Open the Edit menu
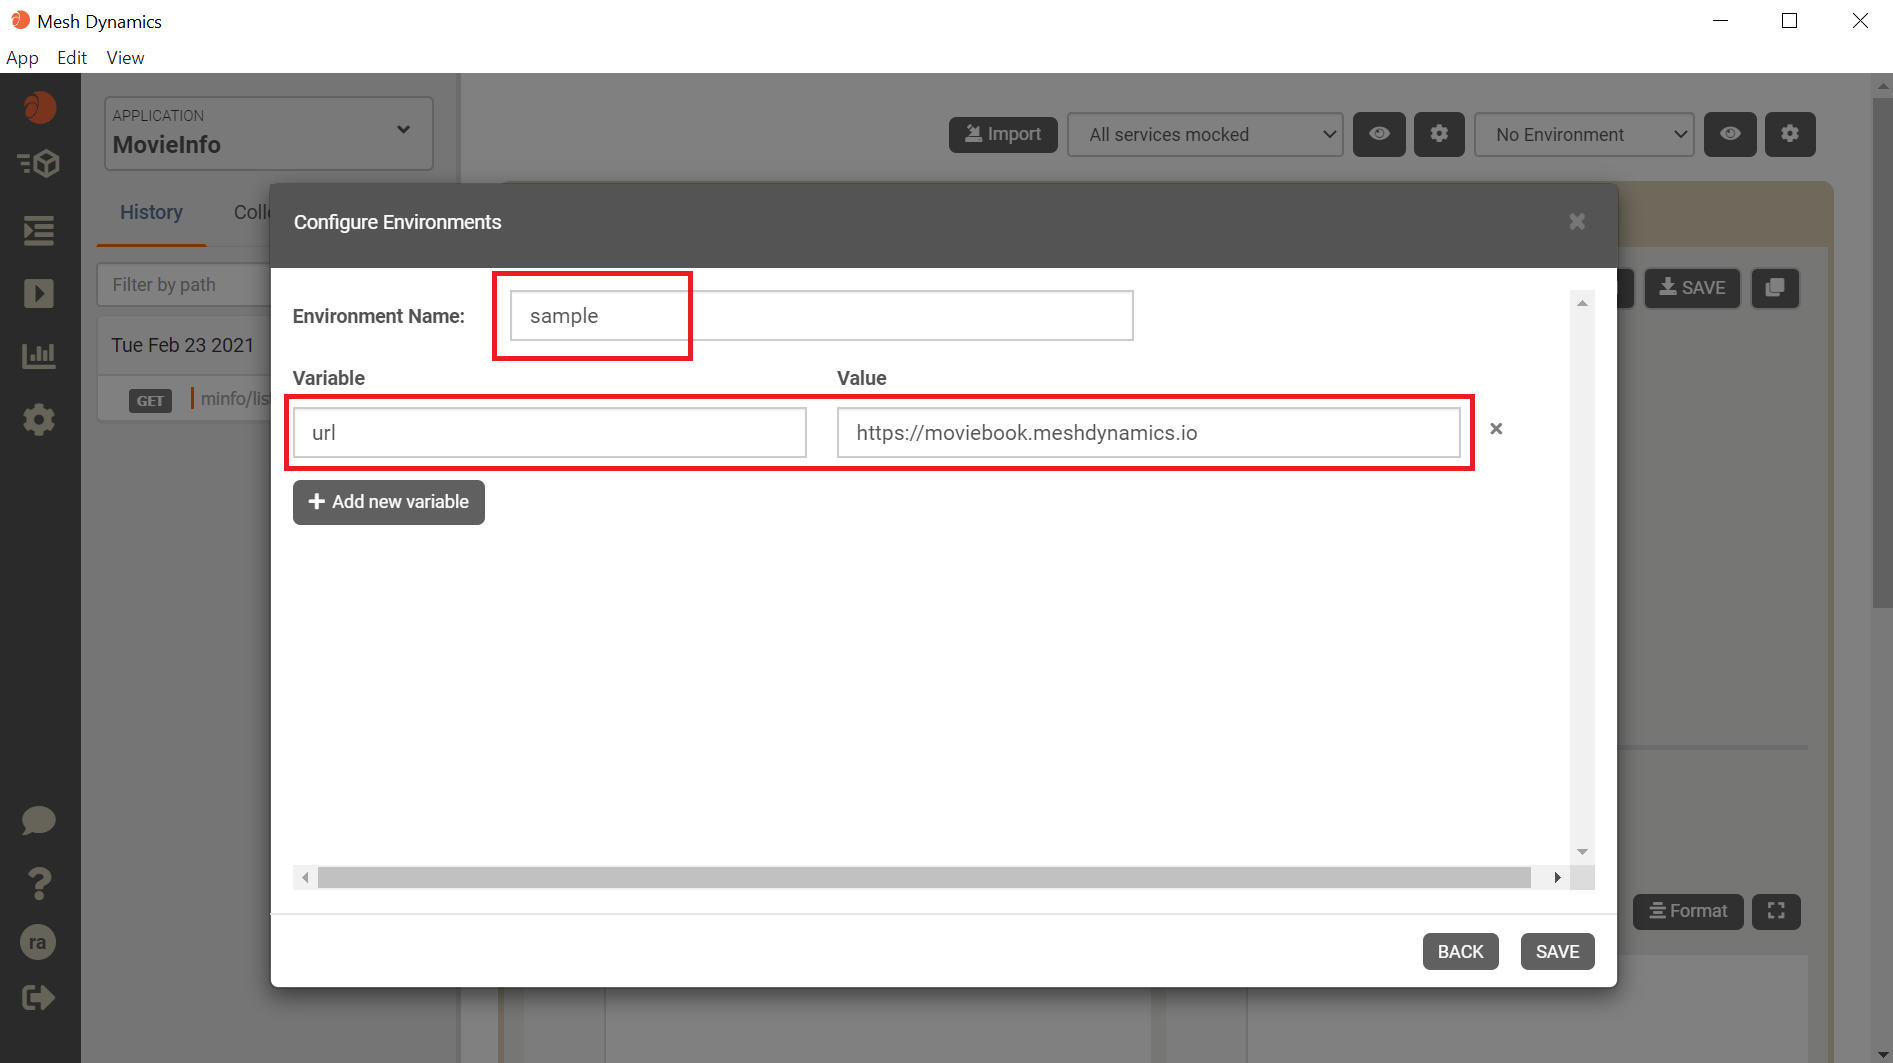This screenshot has width=1893, height=1063. point(72,58)
